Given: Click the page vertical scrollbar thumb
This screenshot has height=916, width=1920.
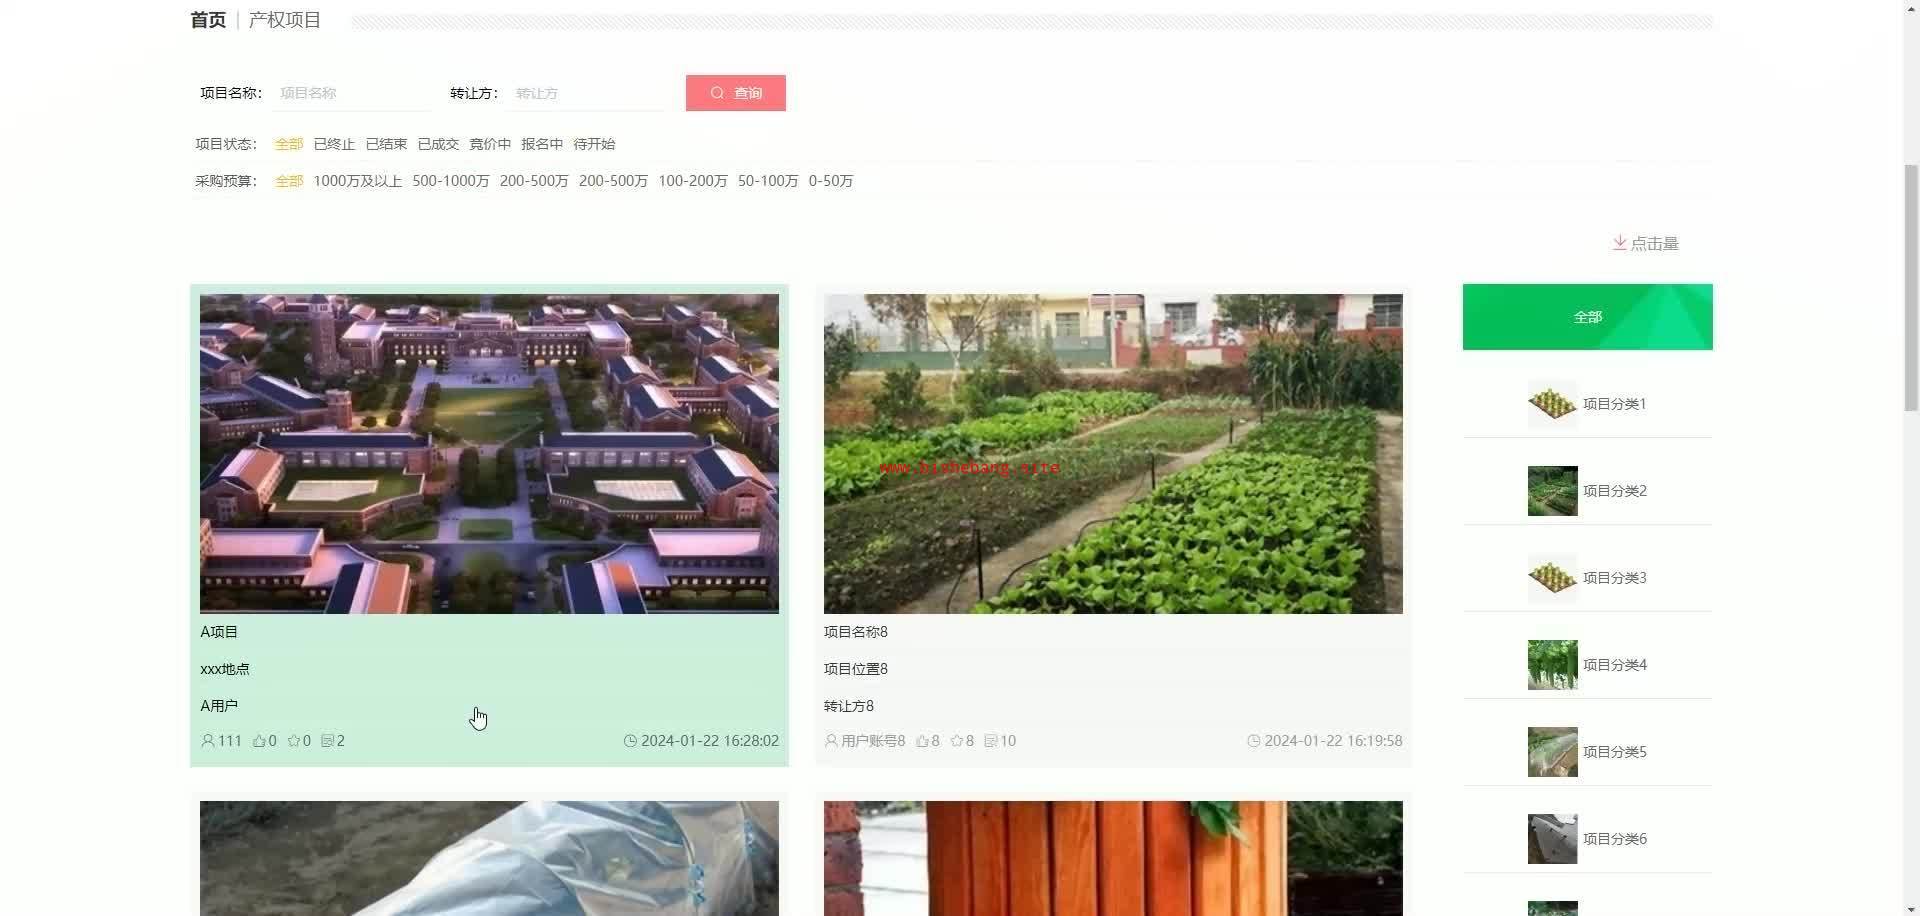Looking at the screenshot, I should click(1911, 288).
